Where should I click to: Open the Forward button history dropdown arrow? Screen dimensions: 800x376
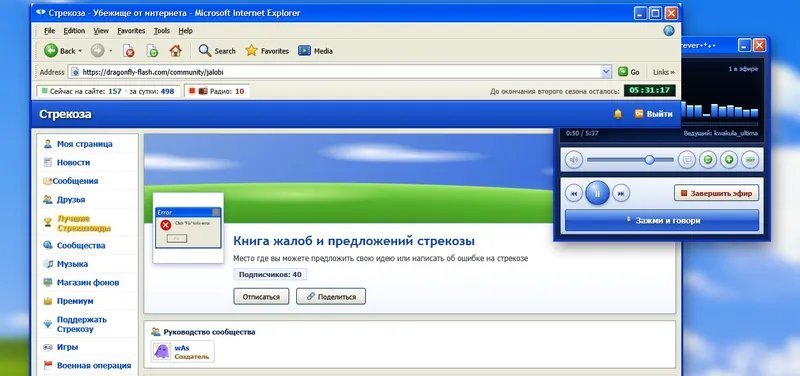tap(110, 51)
